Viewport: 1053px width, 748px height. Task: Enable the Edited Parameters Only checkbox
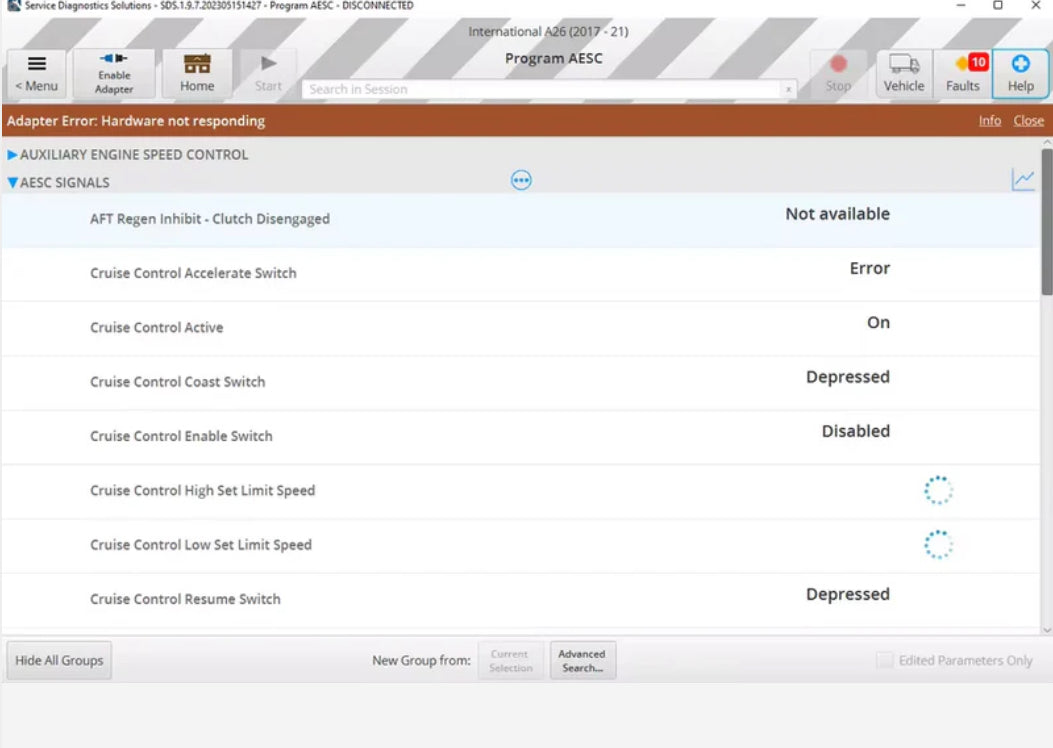pyautogui.click(x=884, y=660)
